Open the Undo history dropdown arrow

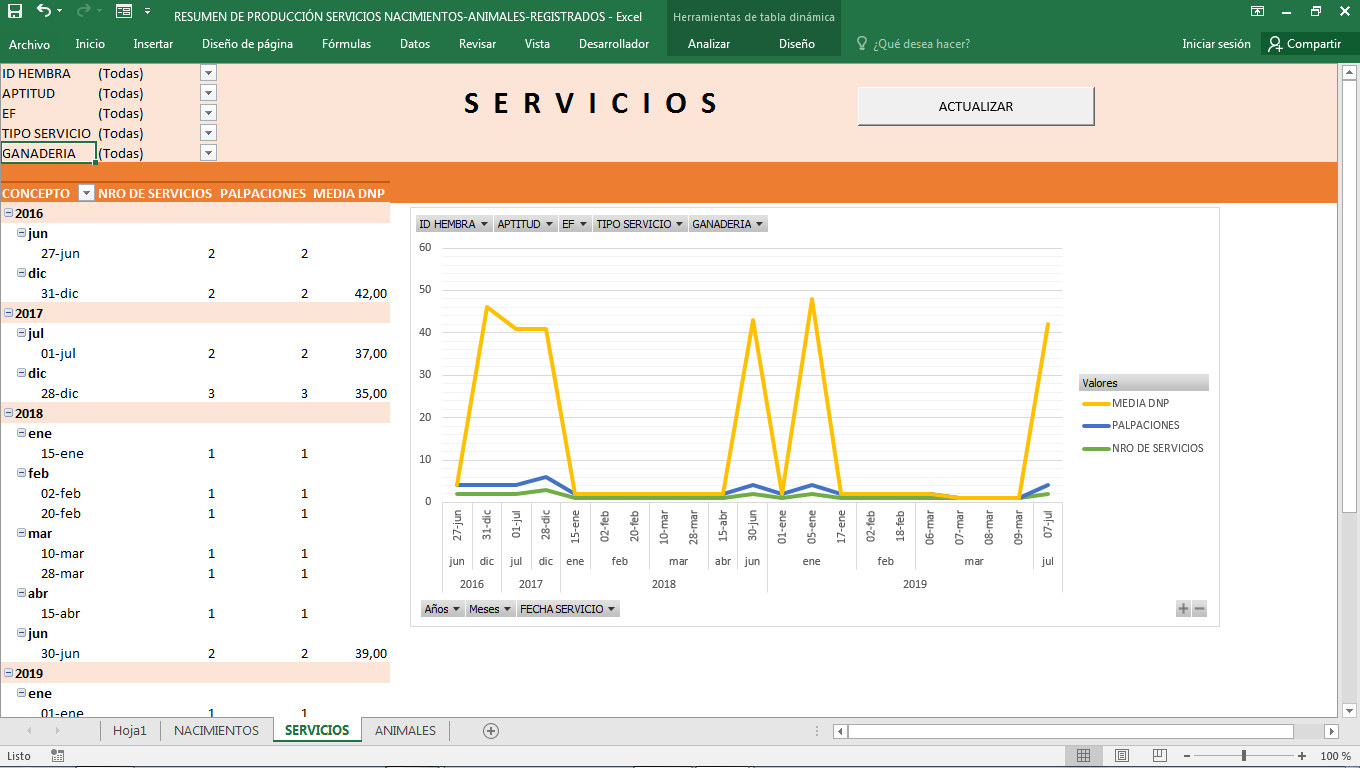(59, 12)
